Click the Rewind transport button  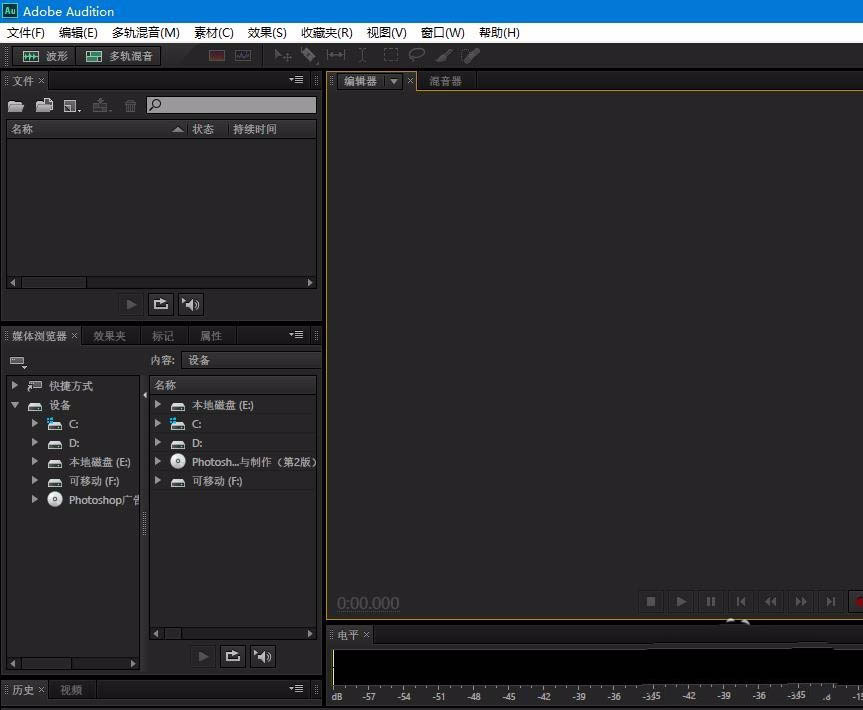point(771,602)
